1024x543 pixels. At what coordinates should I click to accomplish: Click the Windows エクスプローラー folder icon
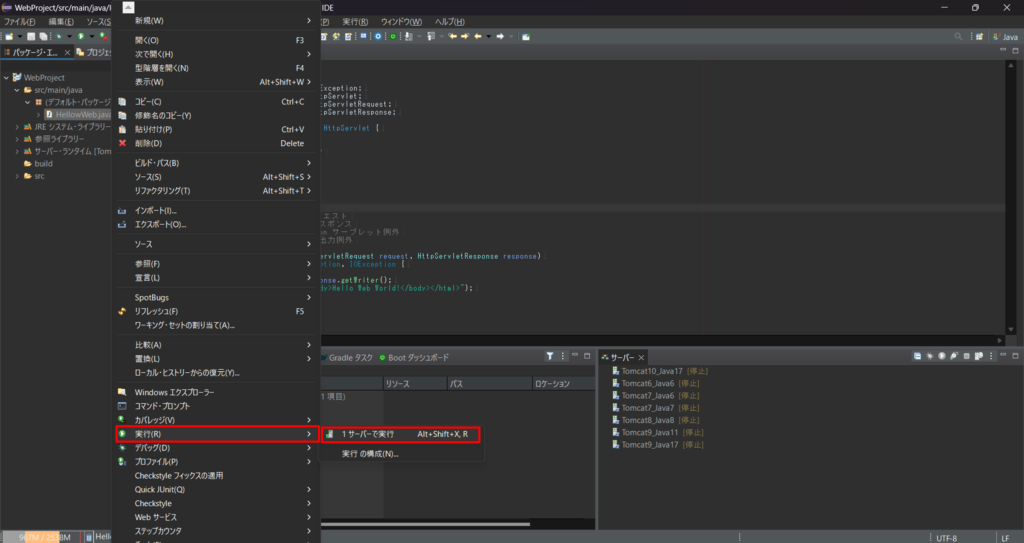(123, 391)
